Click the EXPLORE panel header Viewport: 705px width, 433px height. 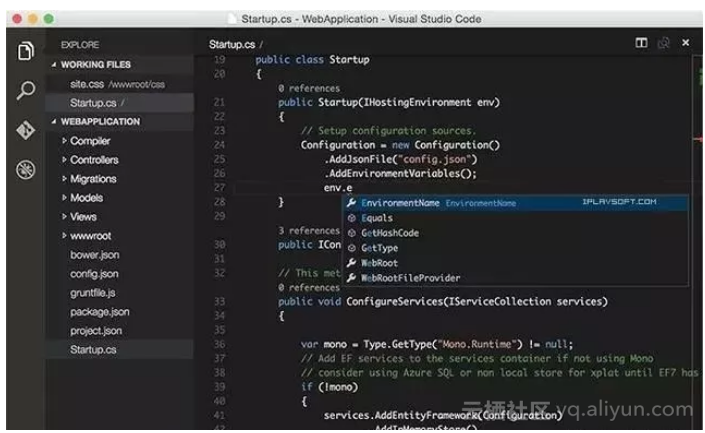click(x=80, y=45)
